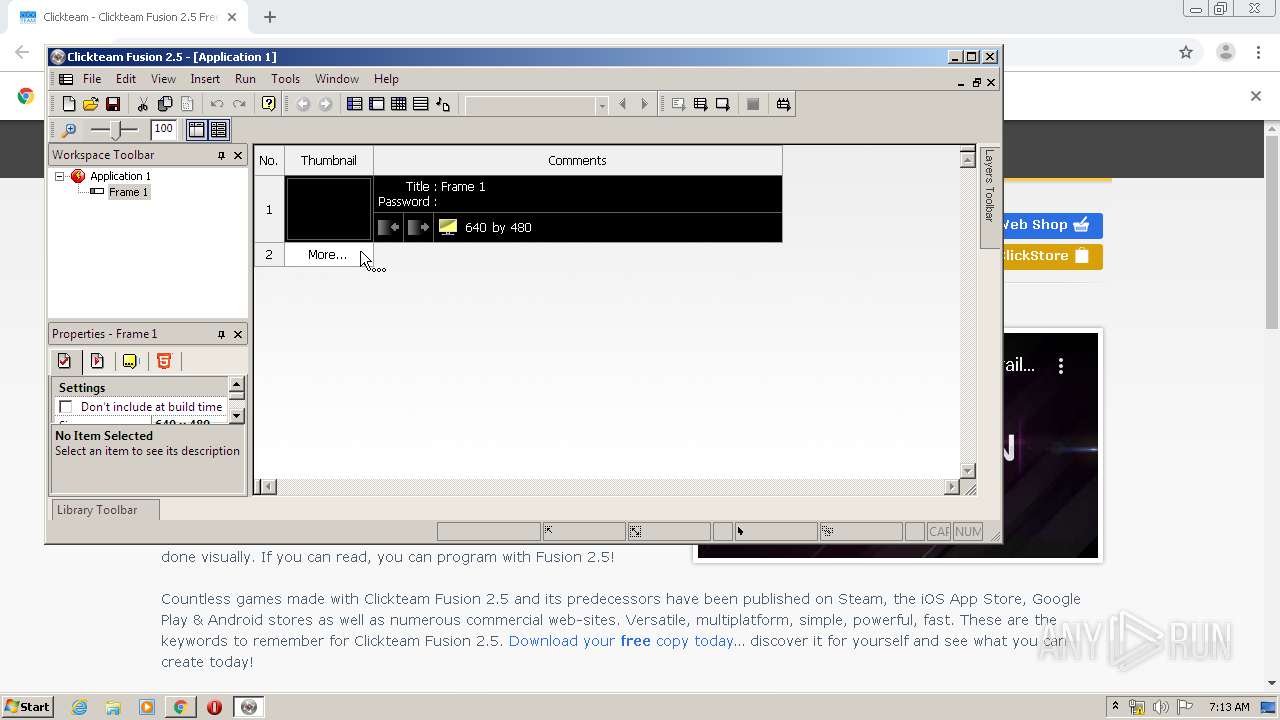Image resolution: width=1280 pixels, height=720 pixels.
Task: Select the Frame 1 thumbnail
Action: pos(329,209)
